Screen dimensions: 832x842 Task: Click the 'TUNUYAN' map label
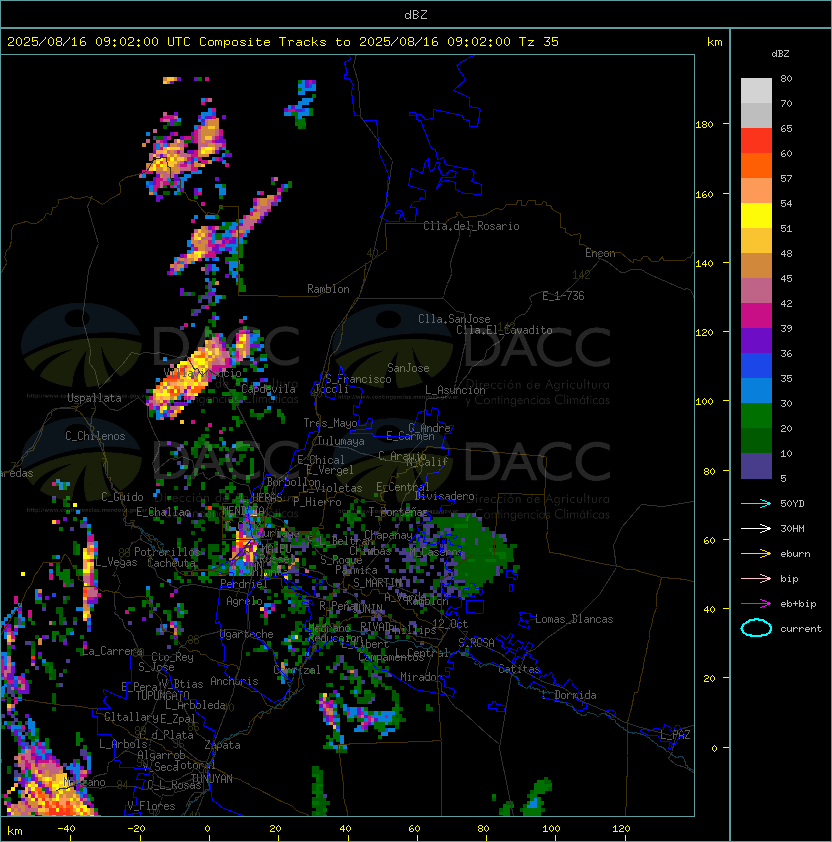click(x=212, y=779)
